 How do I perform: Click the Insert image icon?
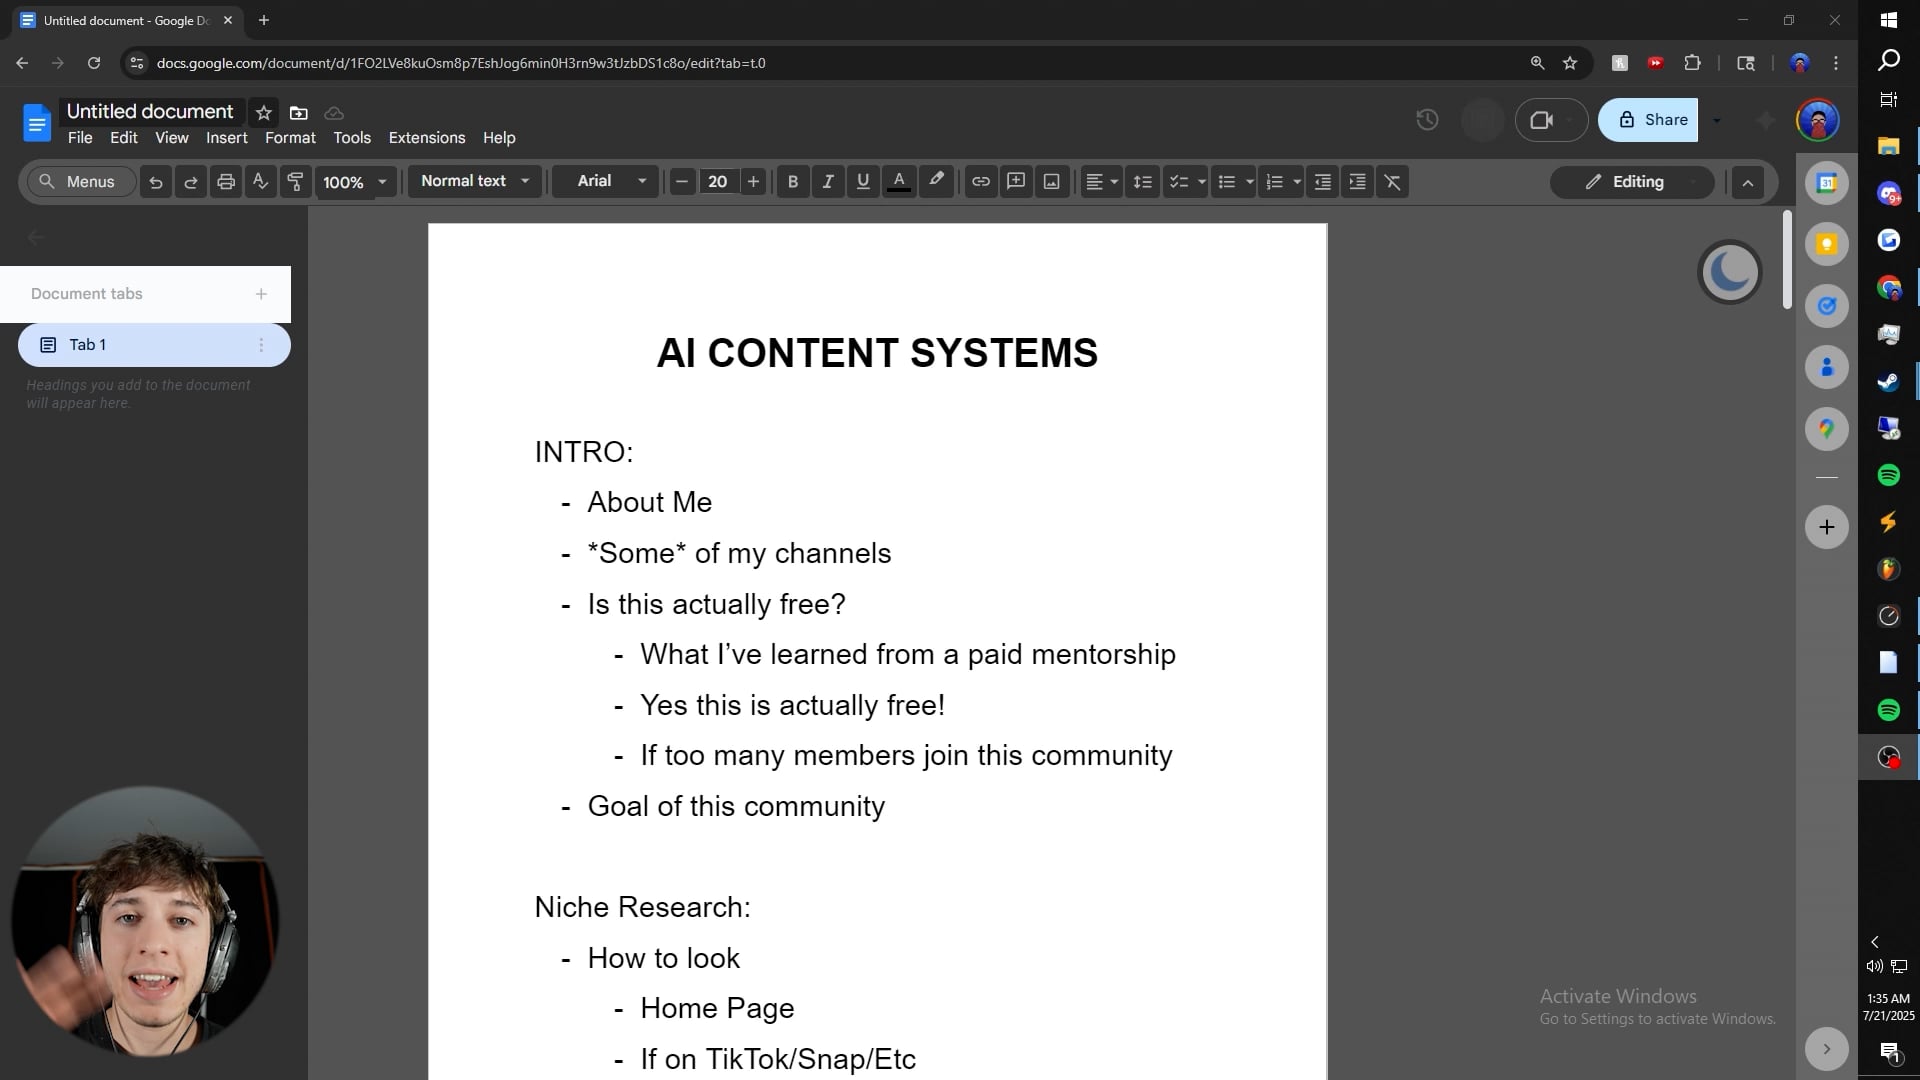tap(1051, 182)
